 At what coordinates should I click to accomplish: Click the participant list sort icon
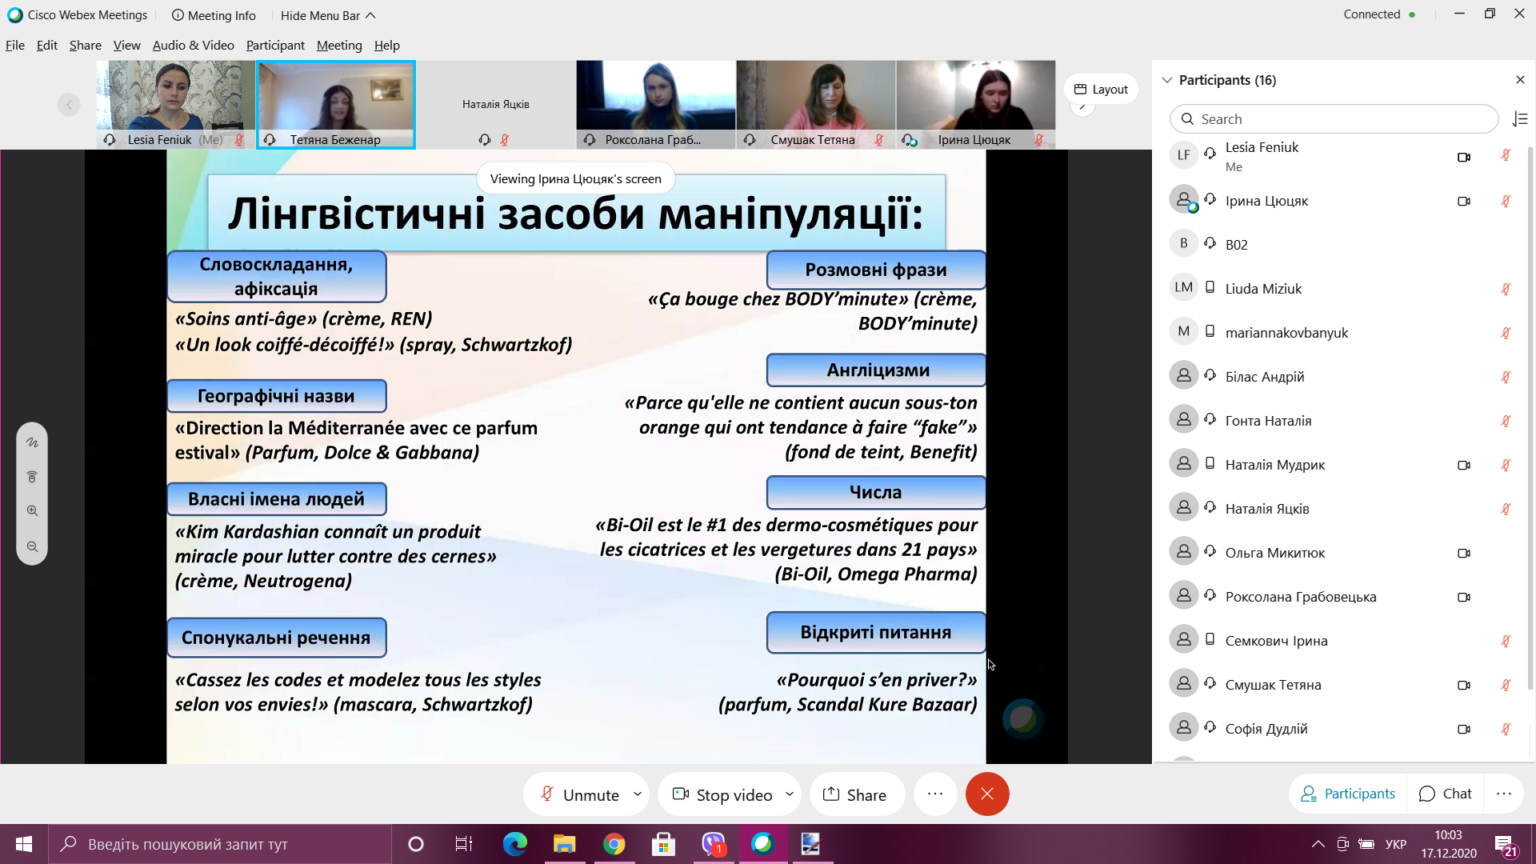tap(1520, 119)
